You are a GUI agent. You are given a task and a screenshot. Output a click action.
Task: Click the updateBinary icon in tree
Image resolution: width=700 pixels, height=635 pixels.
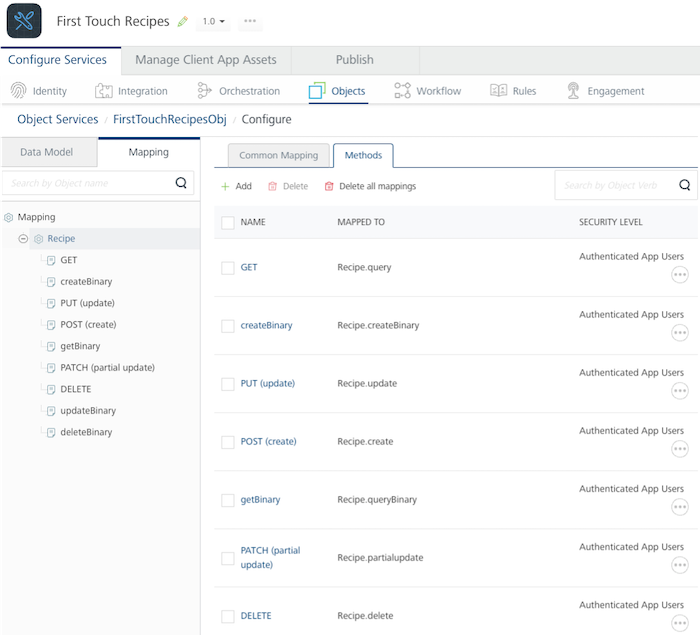click(51, 411)
